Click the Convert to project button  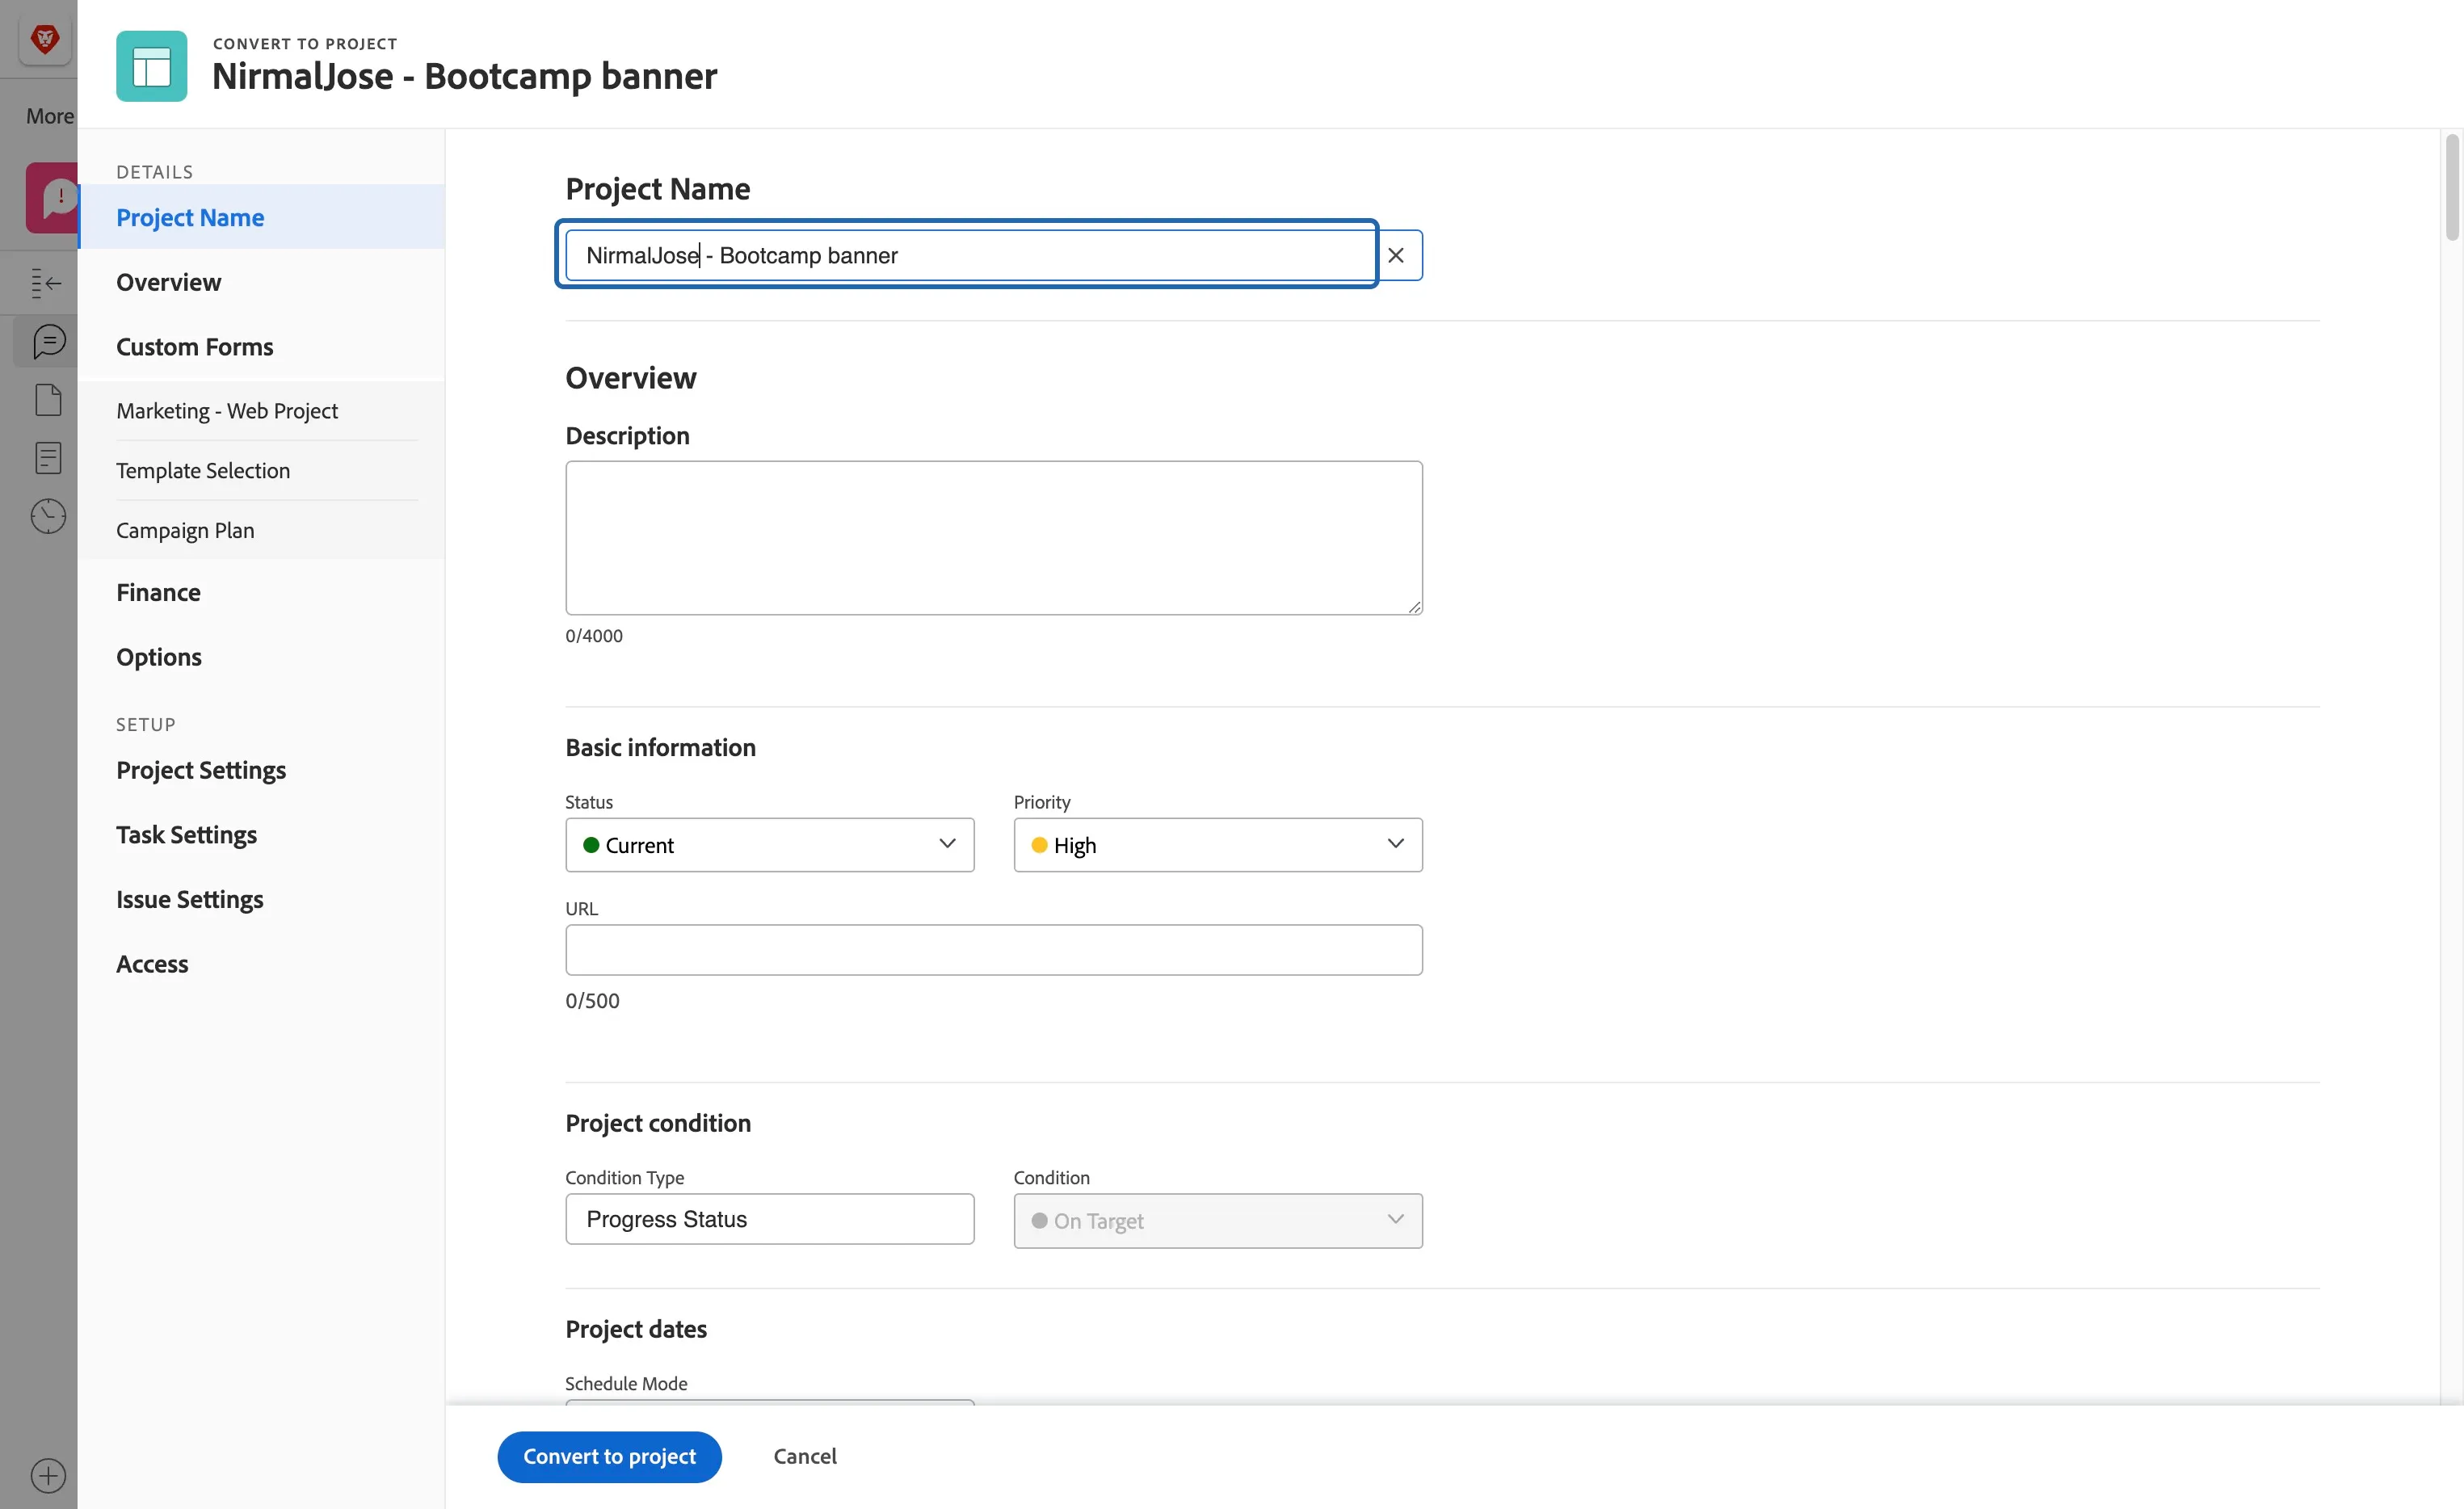coord(609,1456)
